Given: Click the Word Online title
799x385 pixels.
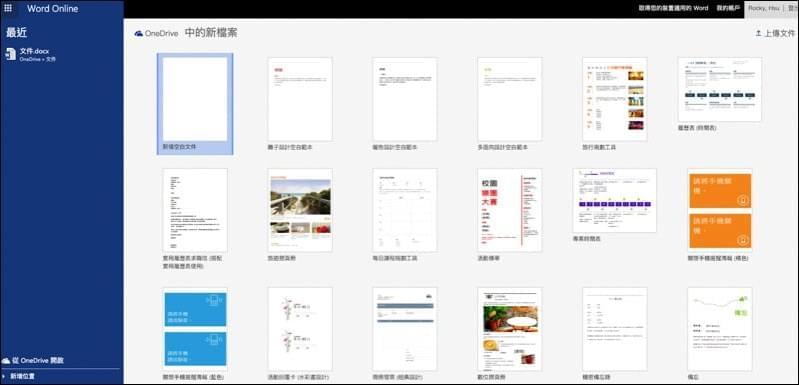Looking at the screenshot, I should pos(52,9).
